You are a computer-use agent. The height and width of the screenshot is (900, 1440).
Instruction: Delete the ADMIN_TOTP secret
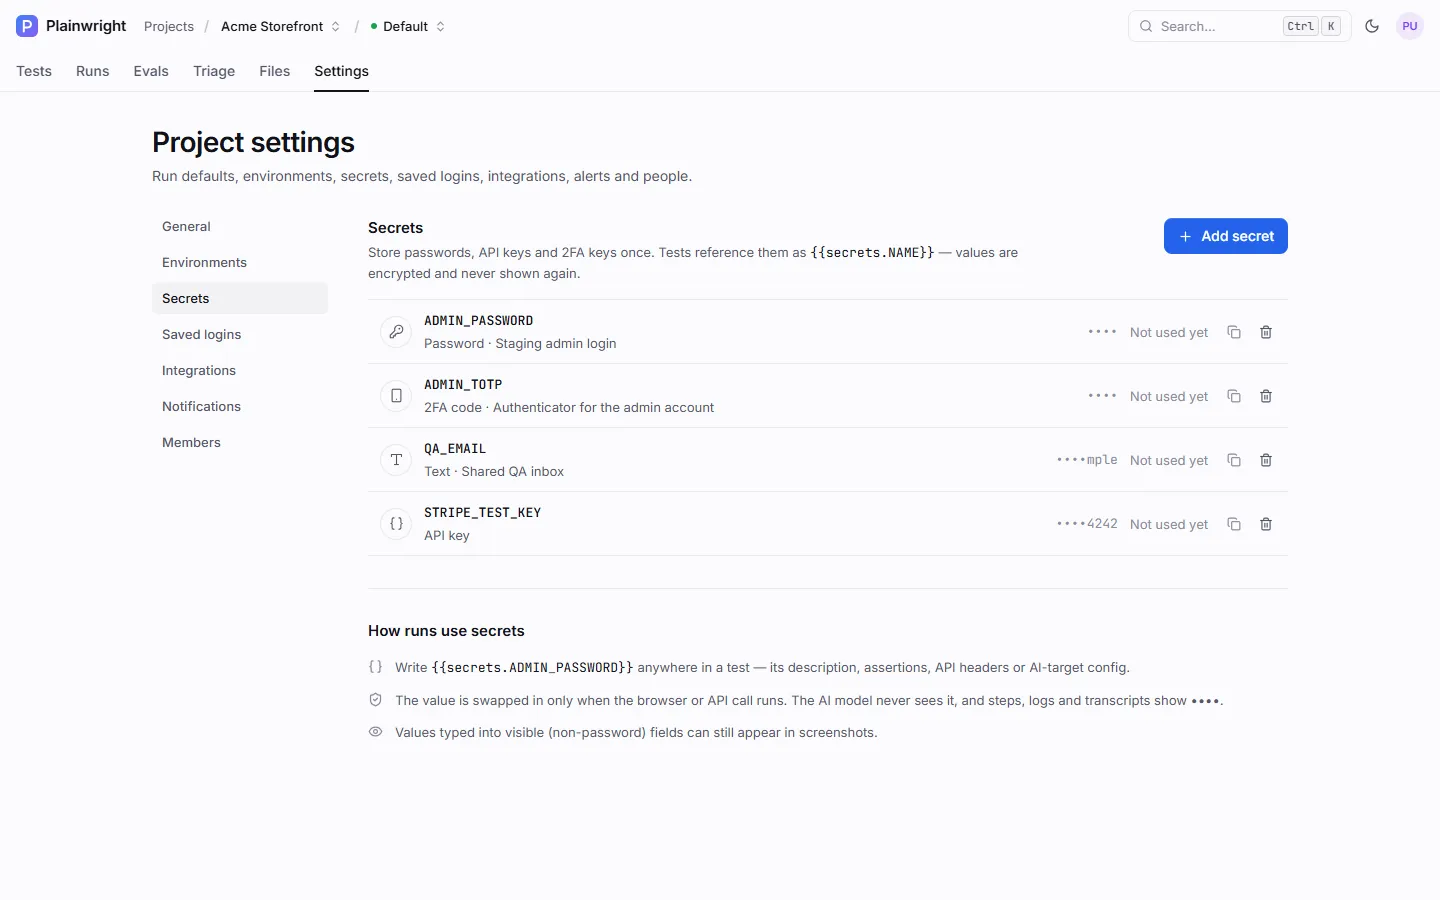tap(1266, 396)
